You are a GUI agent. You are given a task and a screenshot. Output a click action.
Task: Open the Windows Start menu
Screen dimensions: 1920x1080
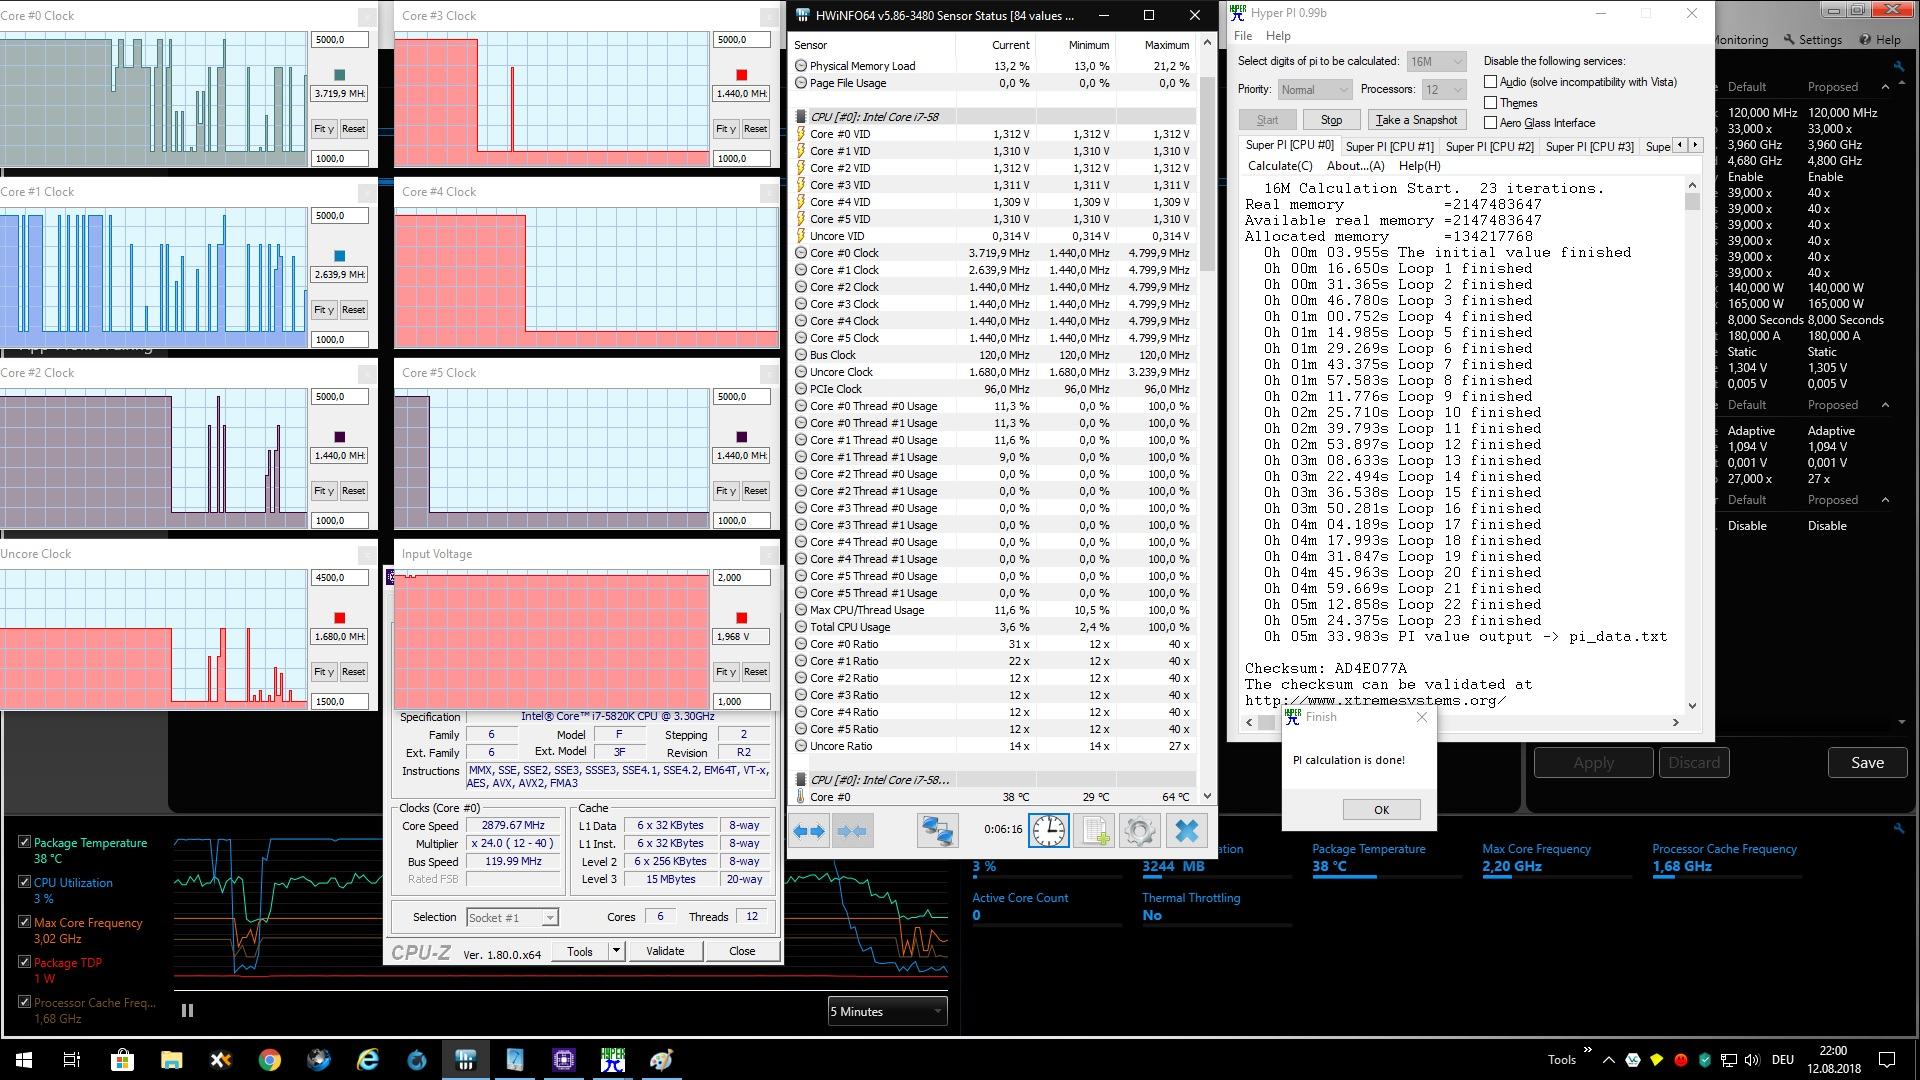[x=24, y=1060]
